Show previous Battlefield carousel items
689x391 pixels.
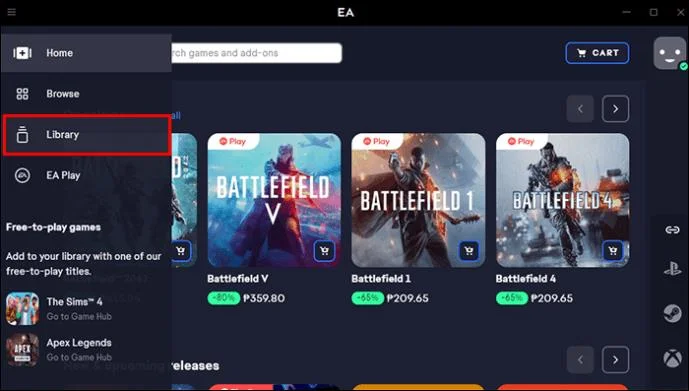(x=580, y=109)
